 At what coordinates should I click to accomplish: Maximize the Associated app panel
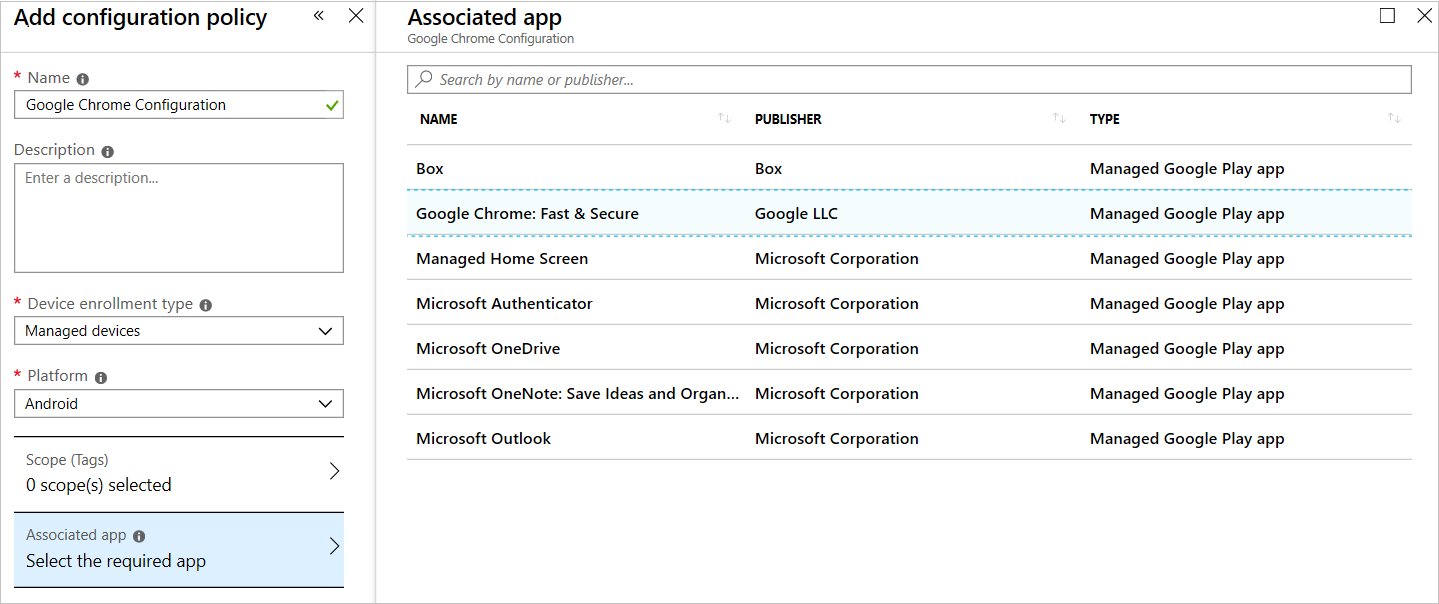click(1386, 15)
